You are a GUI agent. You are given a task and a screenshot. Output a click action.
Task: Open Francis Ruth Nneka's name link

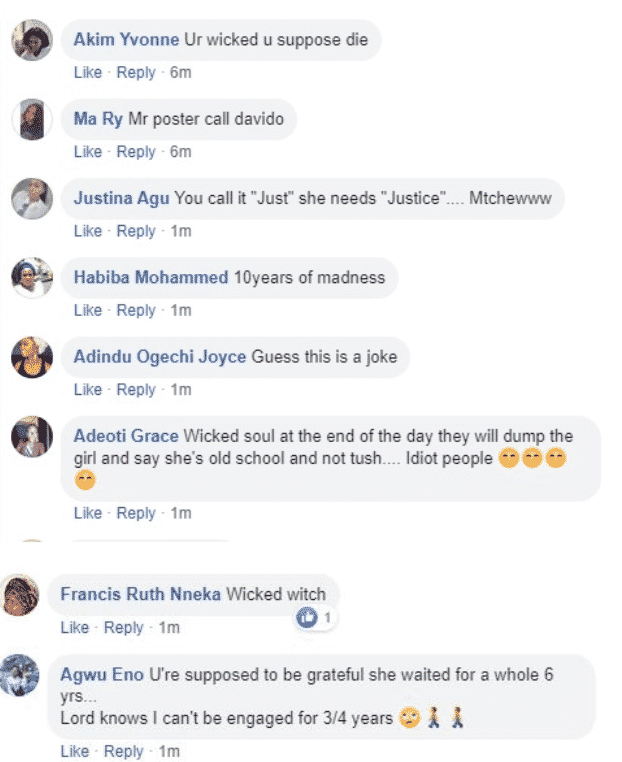click(x=140, y=594)
